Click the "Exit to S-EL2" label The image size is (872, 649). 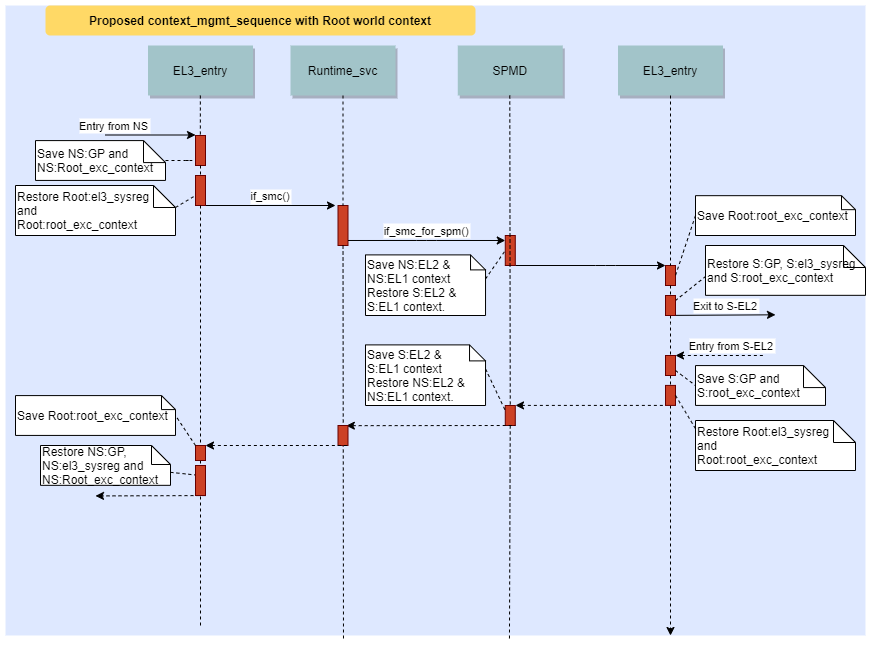(724, 304)
